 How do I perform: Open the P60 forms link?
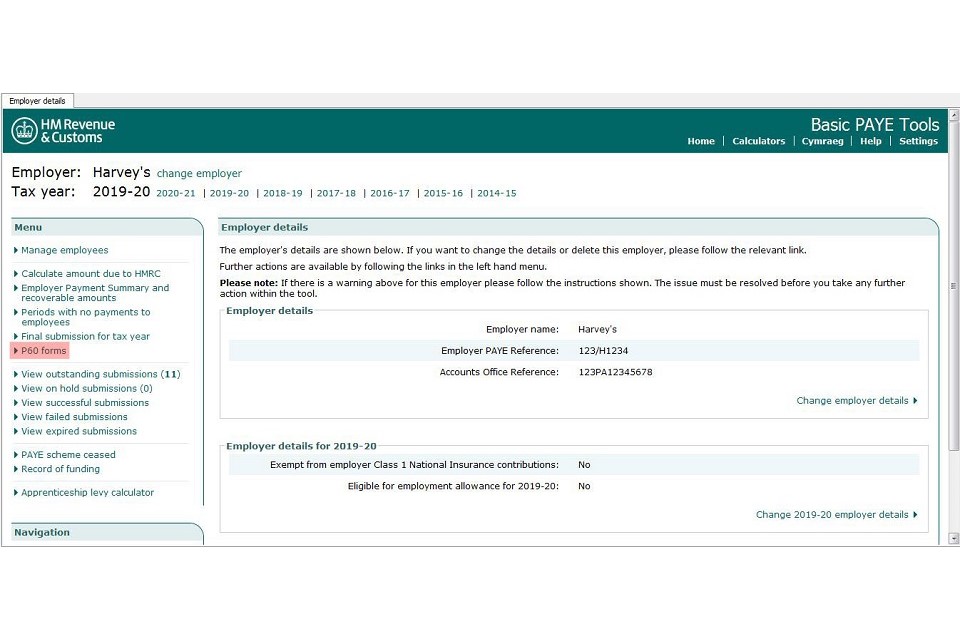tap(43, 350)
